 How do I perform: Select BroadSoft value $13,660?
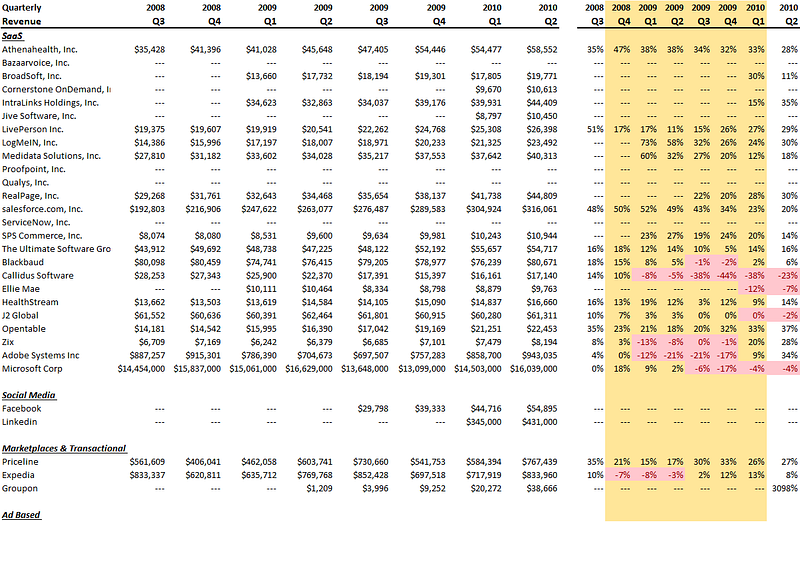click(x=261, y=76)
